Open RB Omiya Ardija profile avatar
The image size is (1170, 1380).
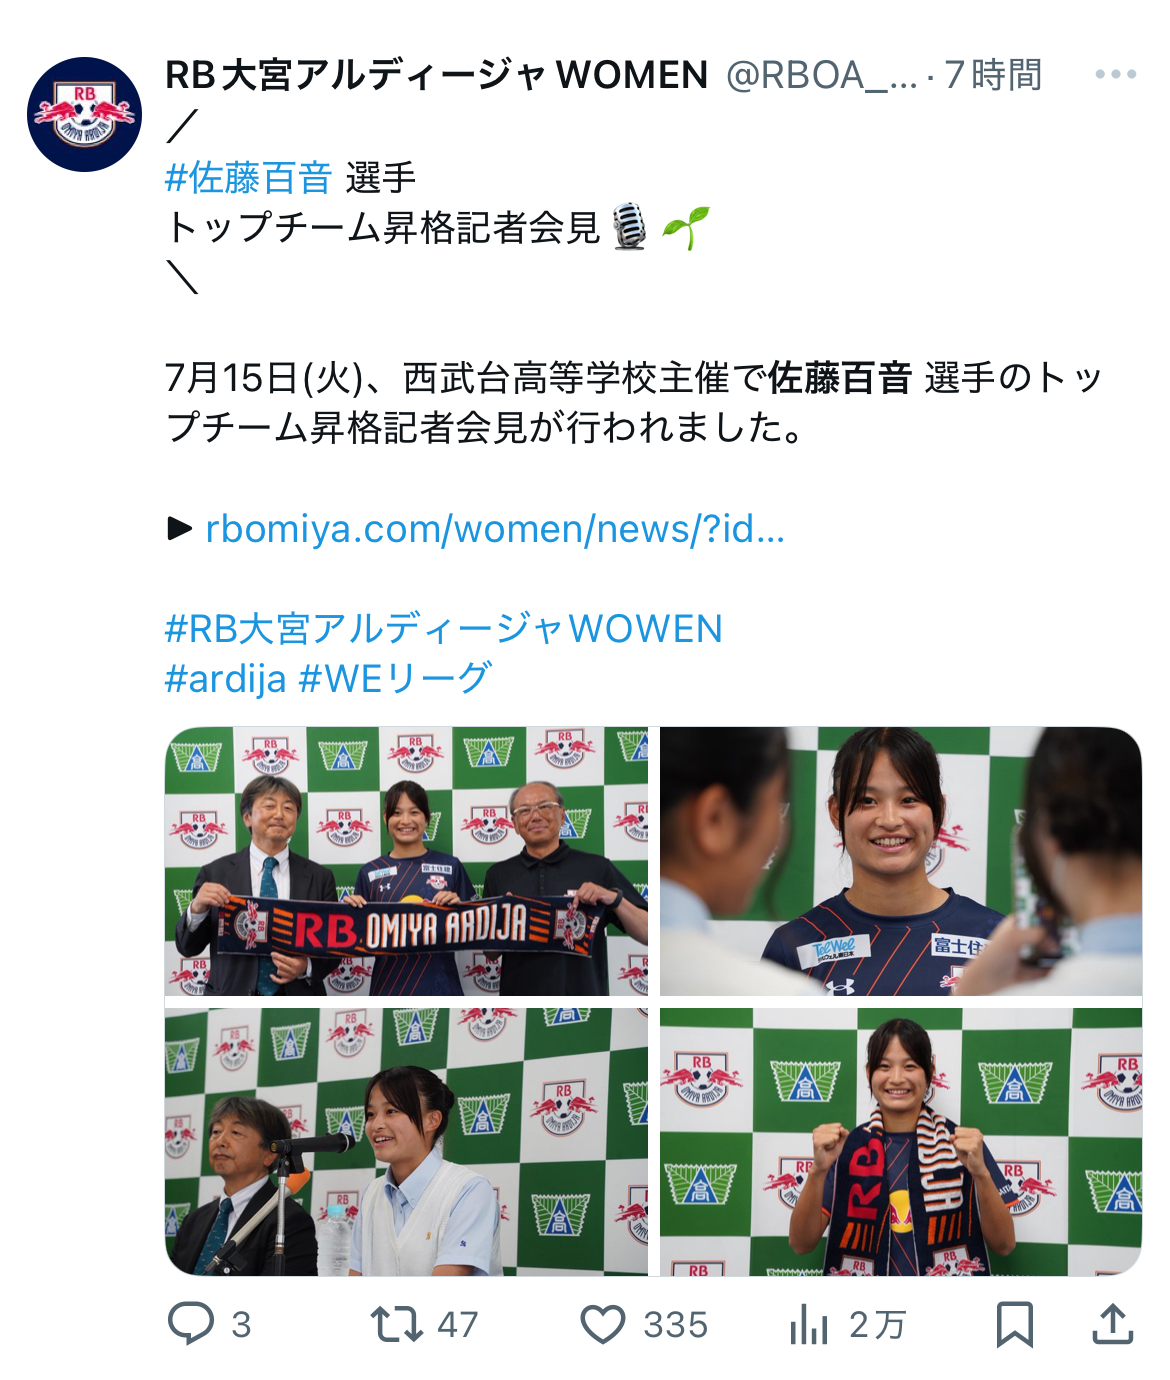(x=85, y=114)
